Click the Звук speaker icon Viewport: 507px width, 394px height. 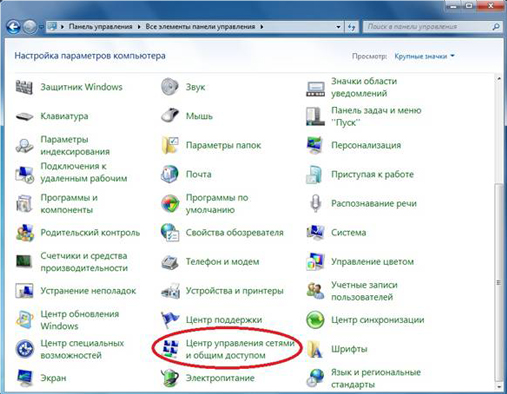[x=170, y=87]
